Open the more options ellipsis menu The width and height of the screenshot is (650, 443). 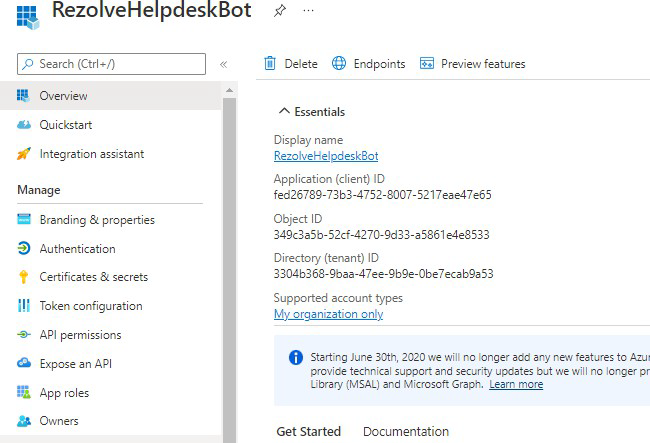pos(308,10)
